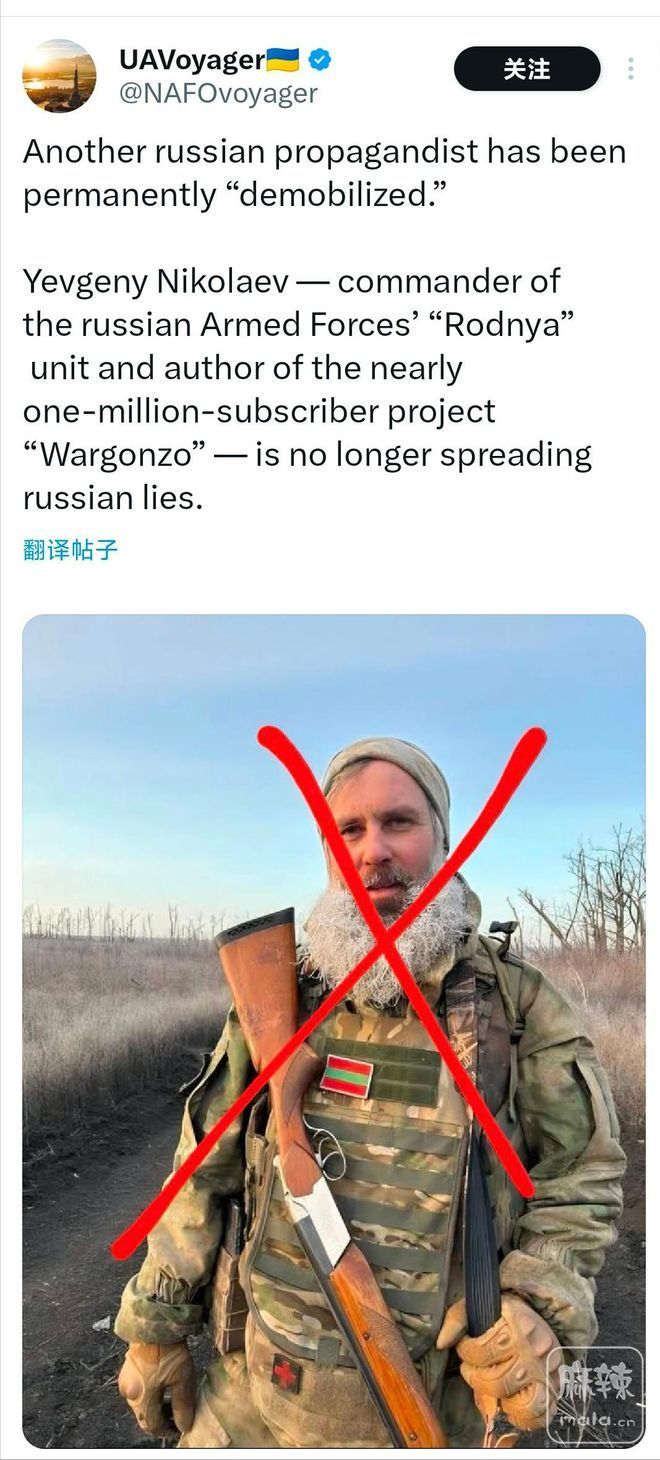Screen dimensions: 660x1460
Task: Click the Ukrainian flag emoji by the name
Action: pyautogui.click(x=283, y=61)
